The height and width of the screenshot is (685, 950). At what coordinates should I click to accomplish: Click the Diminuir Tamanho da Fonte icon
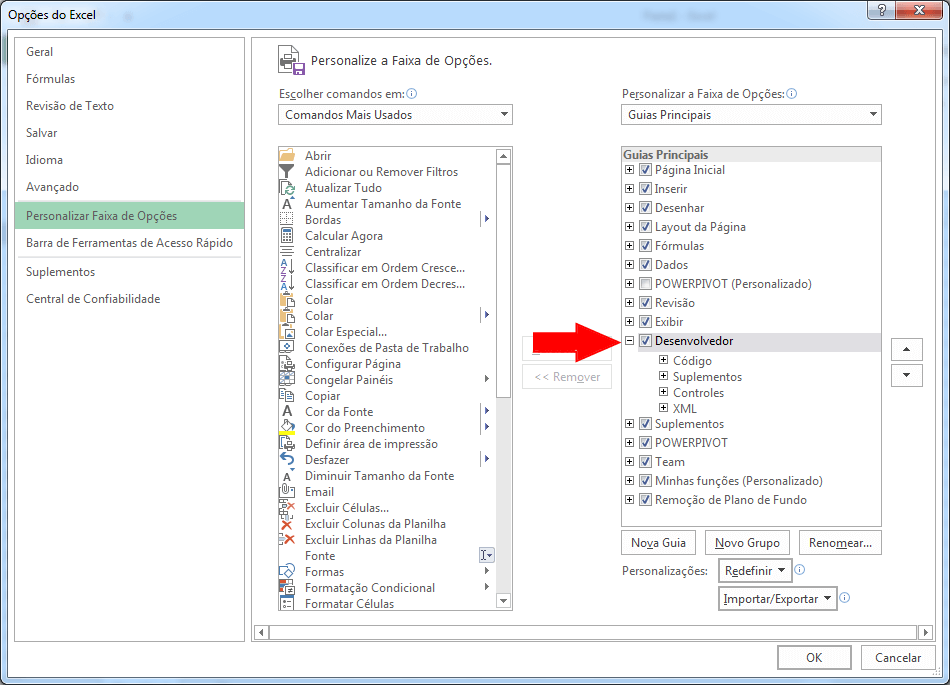pos(287,475)
